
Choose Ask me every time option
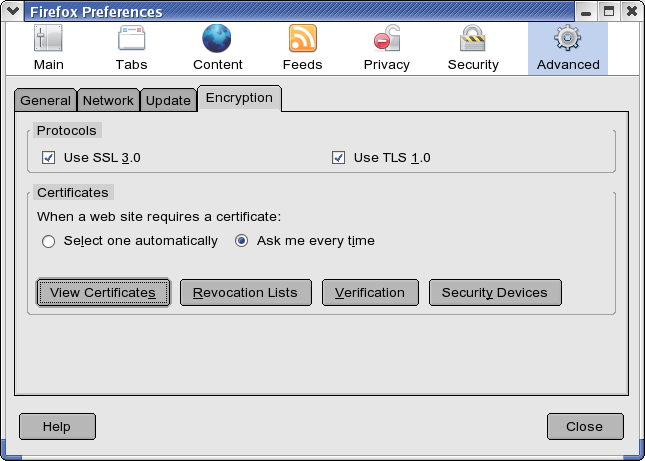coord(241,241)
